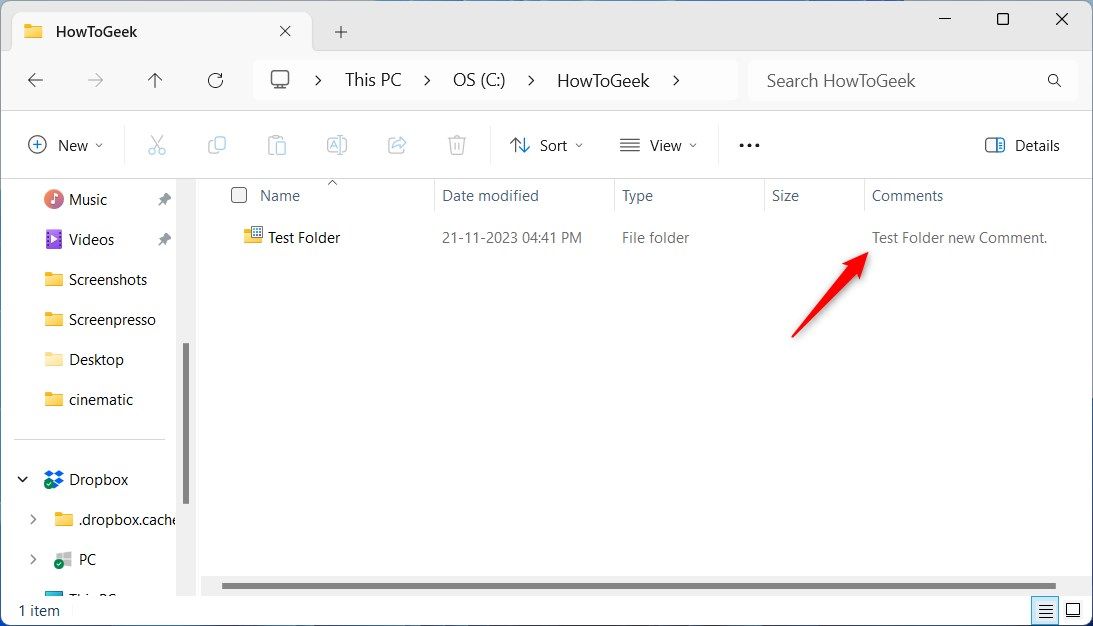
Task: Expand chevron after This PC breadcrumb
Action: 427,81
